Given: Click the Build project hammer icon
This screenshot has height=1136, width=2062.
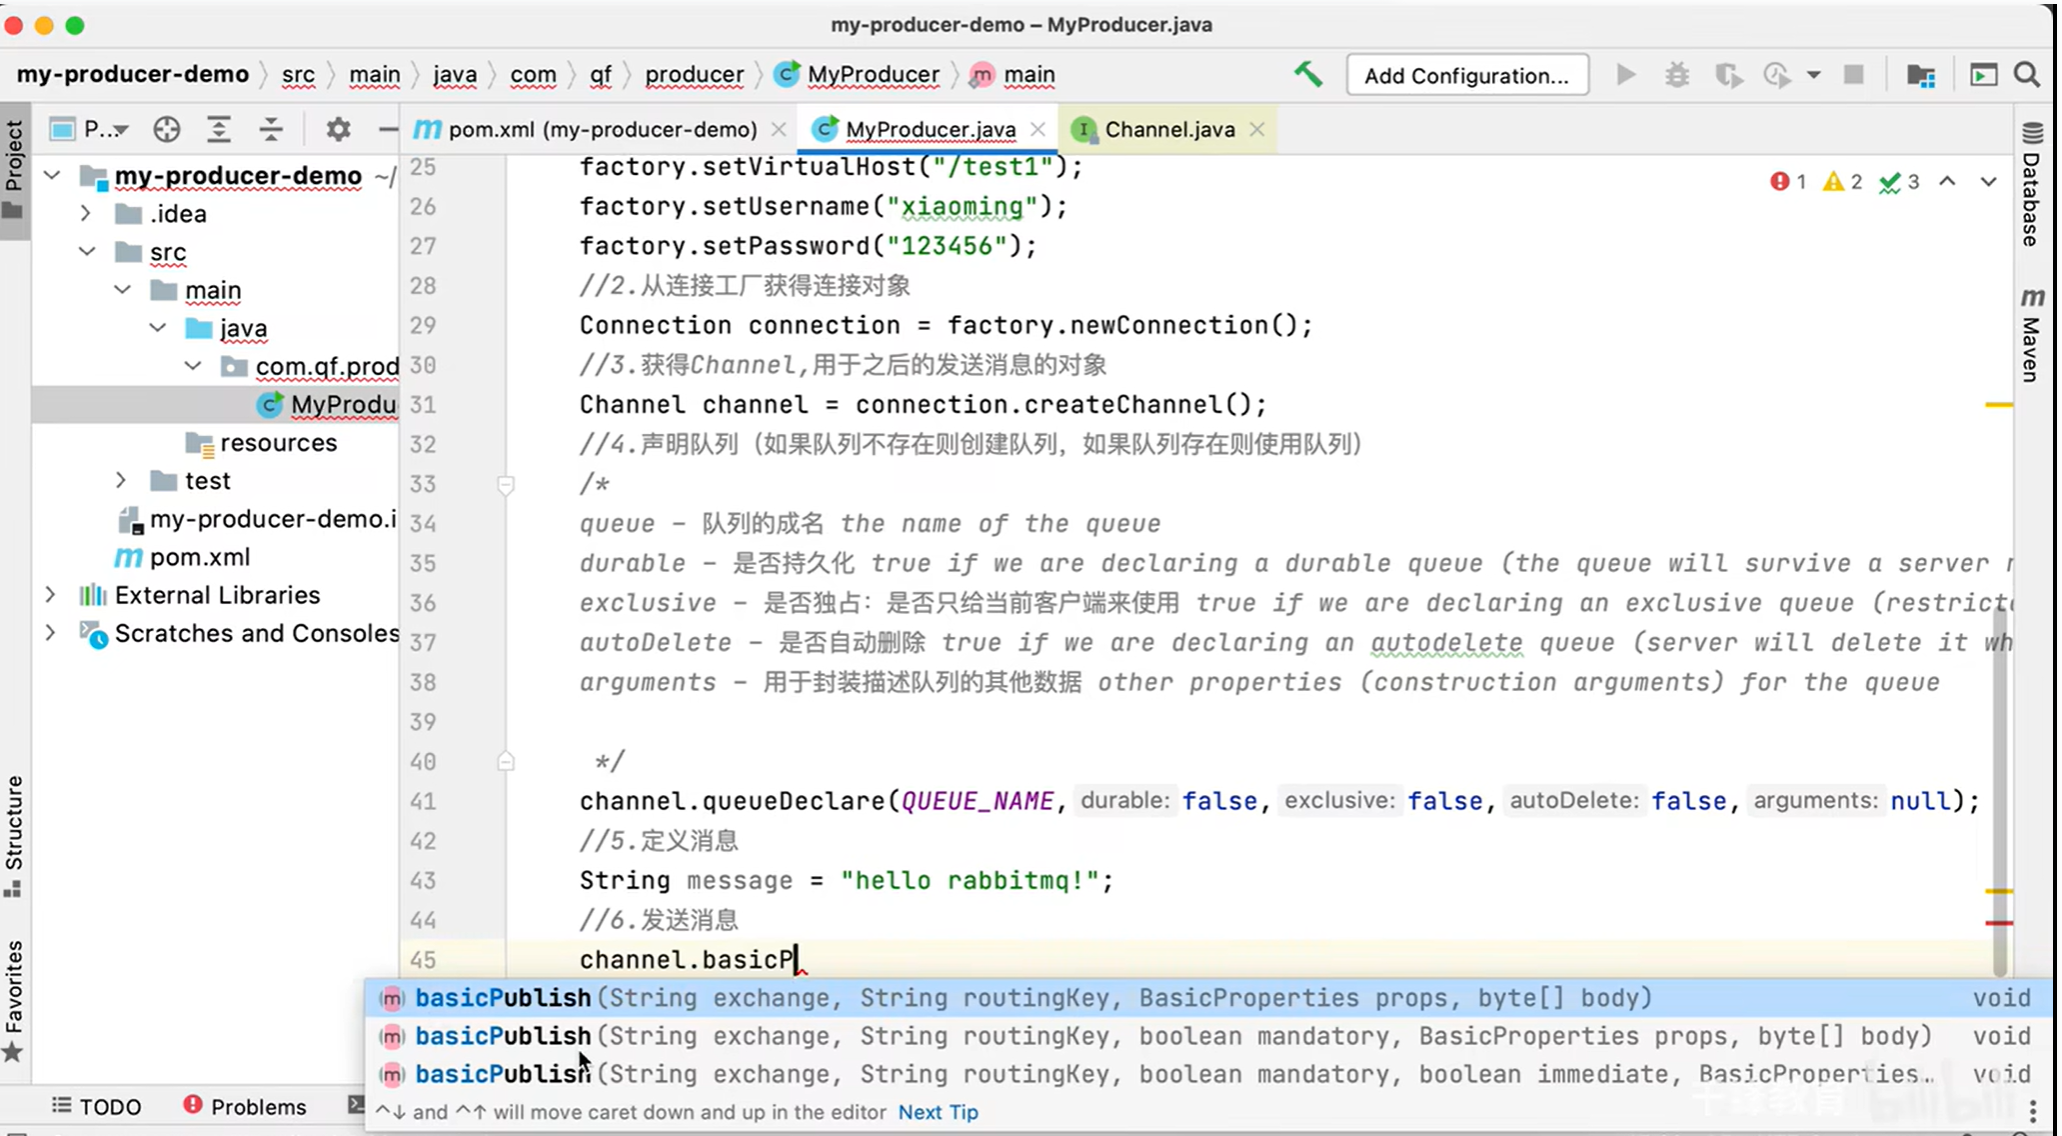Looking at the screenshot, I should 1308,75.
